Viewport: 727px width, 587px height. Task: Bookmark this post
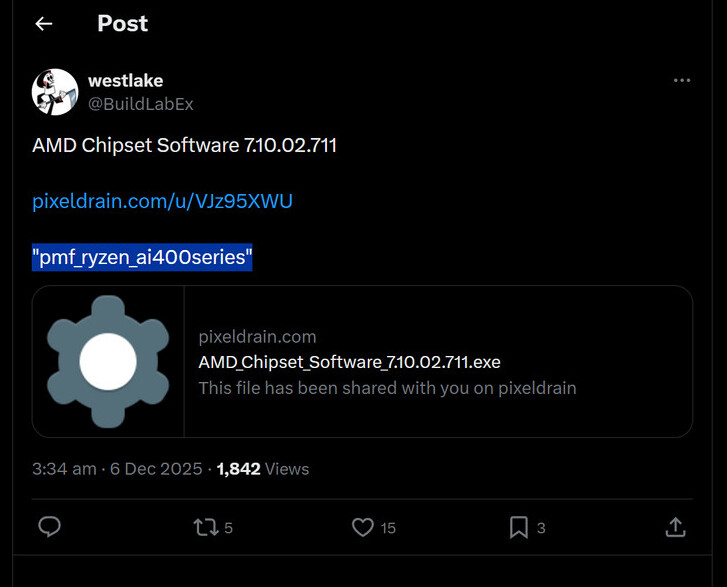pos(519,527)
